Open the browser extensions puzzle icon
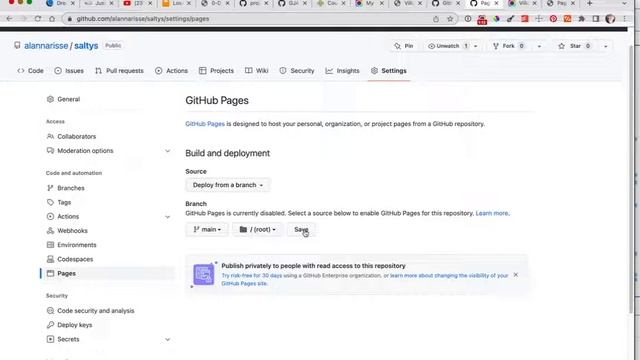 pyautogui.click(x=582, y=19)
